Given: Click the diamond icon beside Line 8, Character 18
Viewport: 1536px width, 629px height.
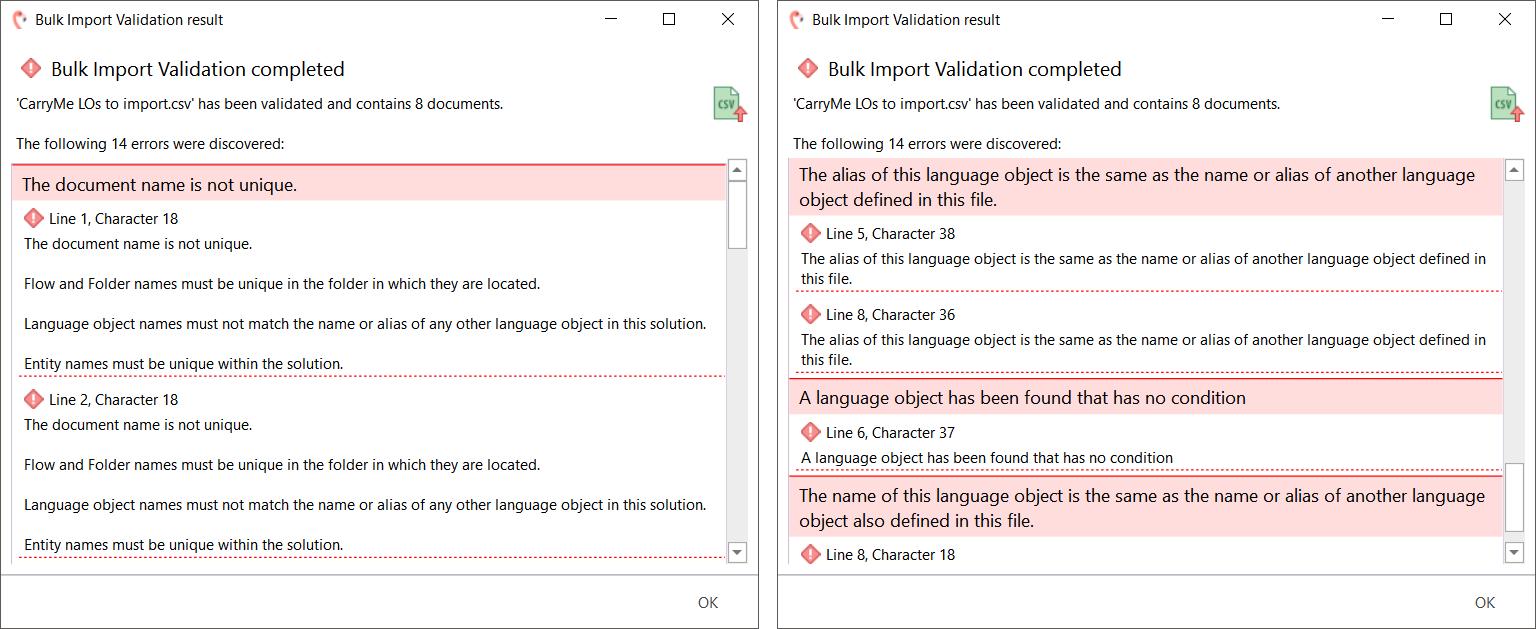Looking at the screenshot, I should [x=811, y=554].
